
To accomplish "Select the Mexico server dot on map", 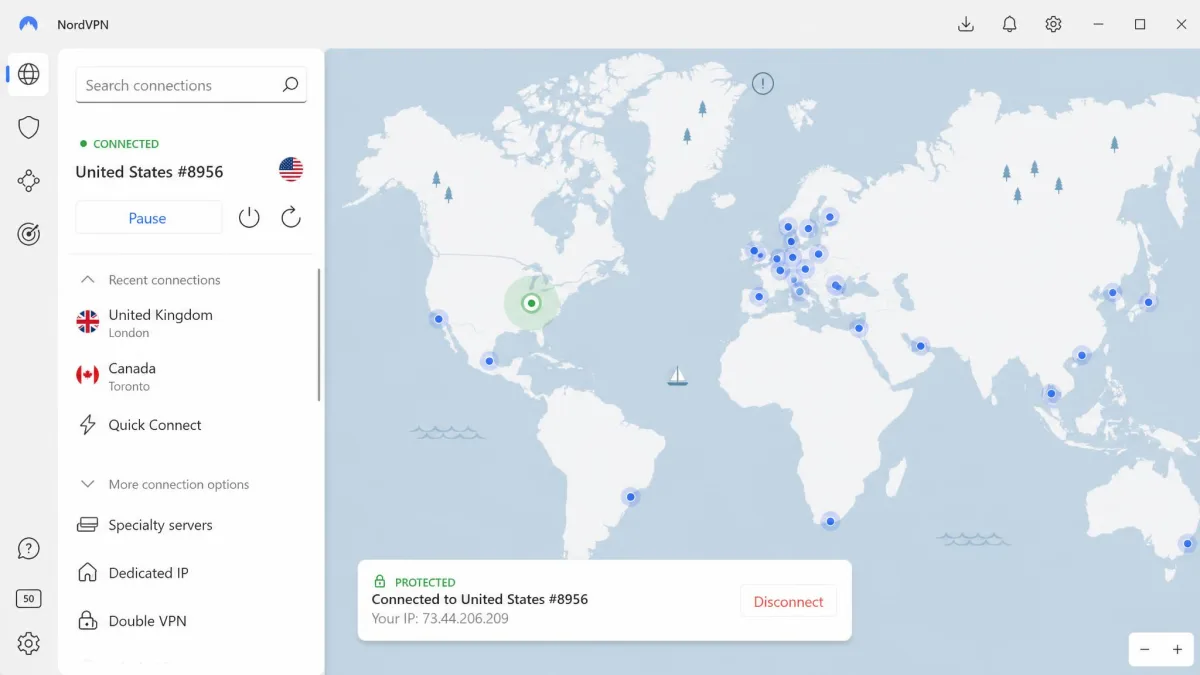I will tap(489, 361).
